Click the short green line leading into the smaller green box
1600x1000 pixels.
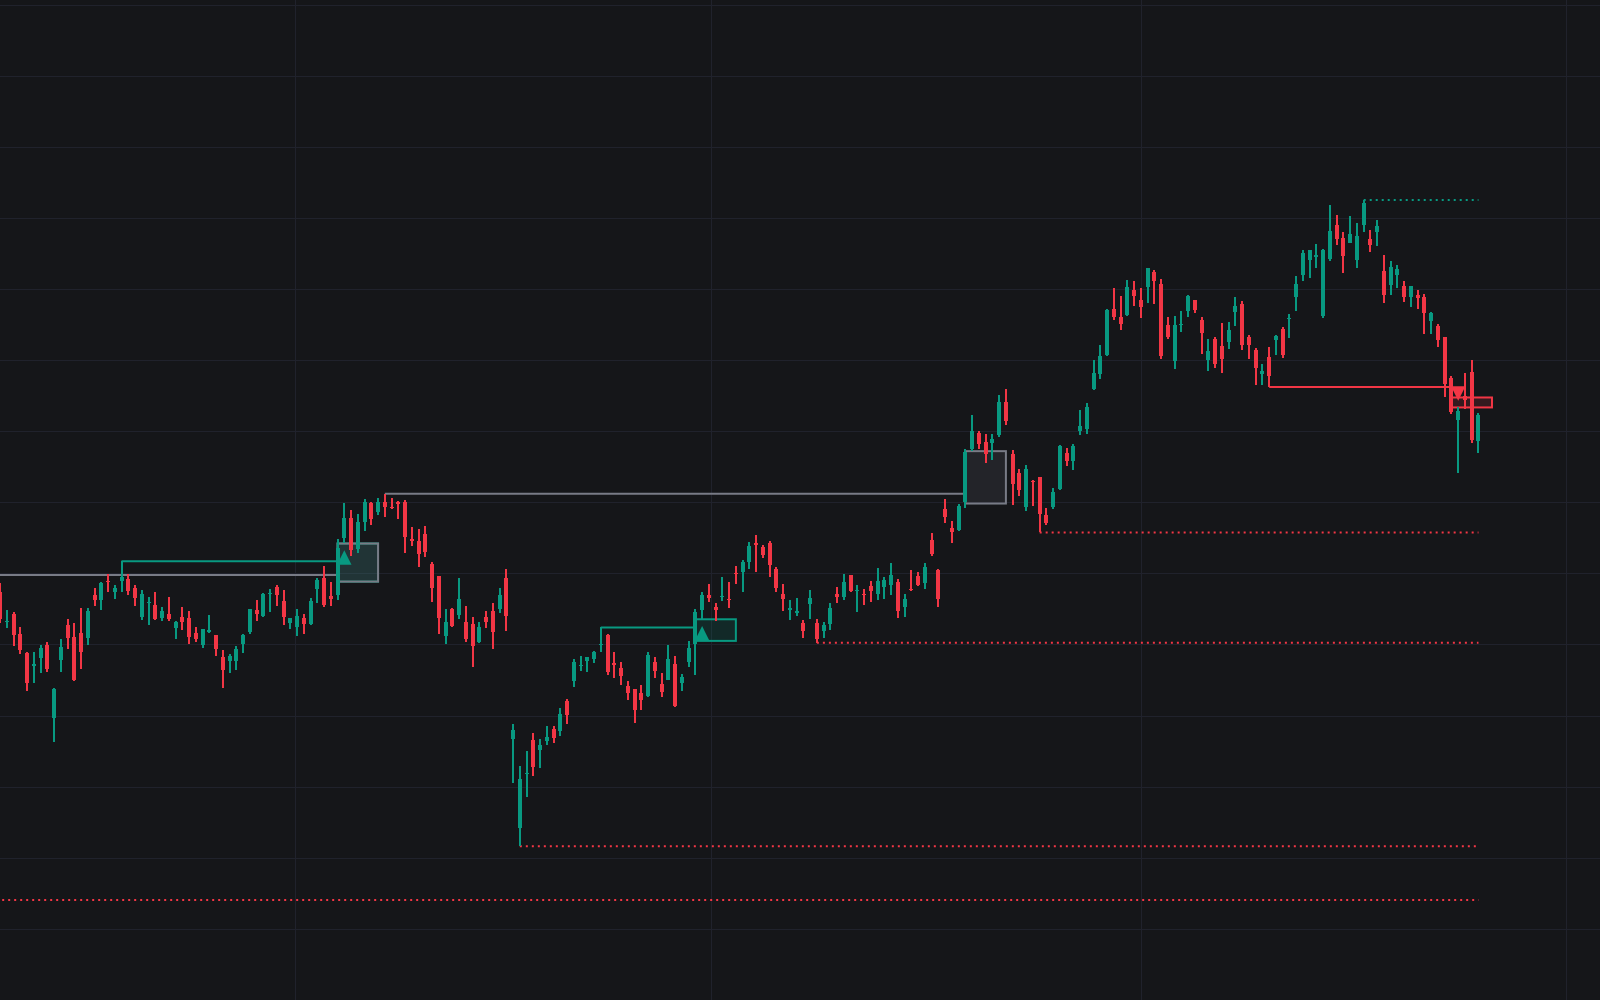click(x=648, y=628)
